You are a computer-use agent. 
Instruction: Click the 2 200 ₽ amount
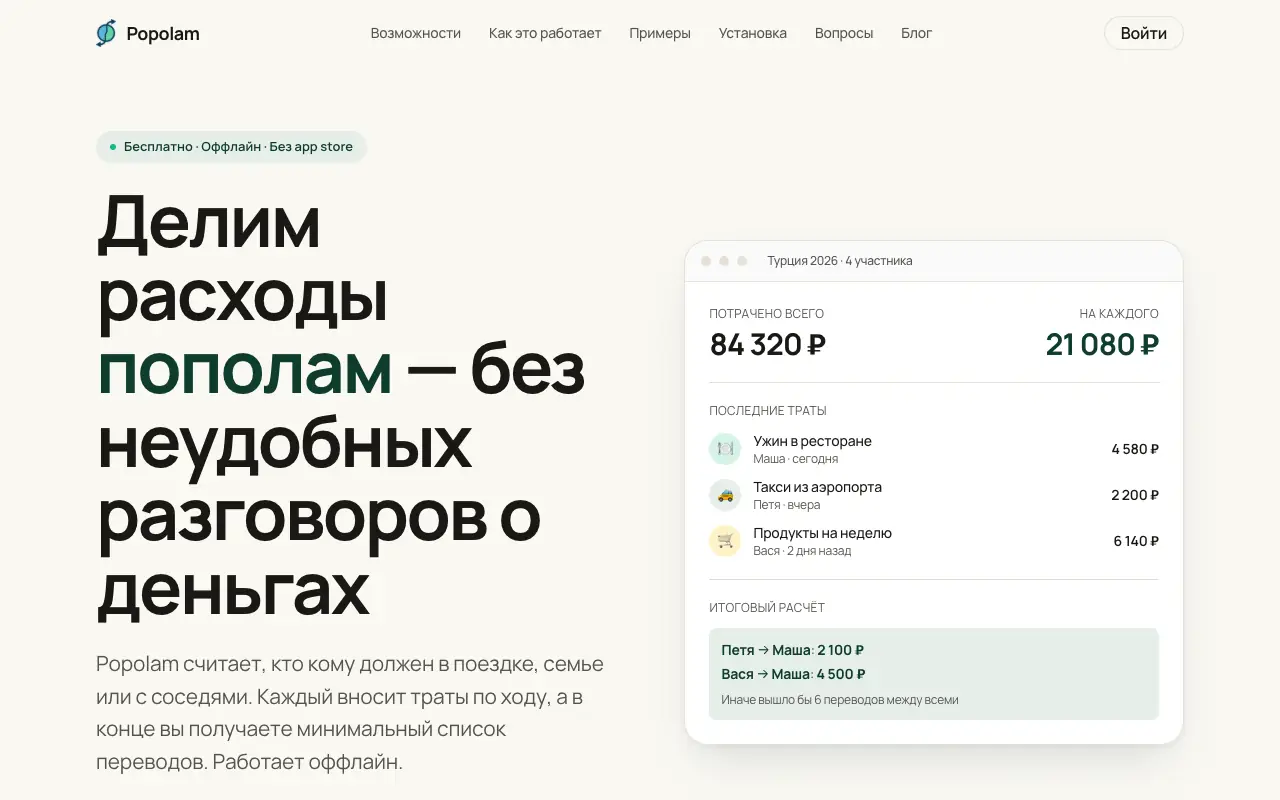point(1135,495)
